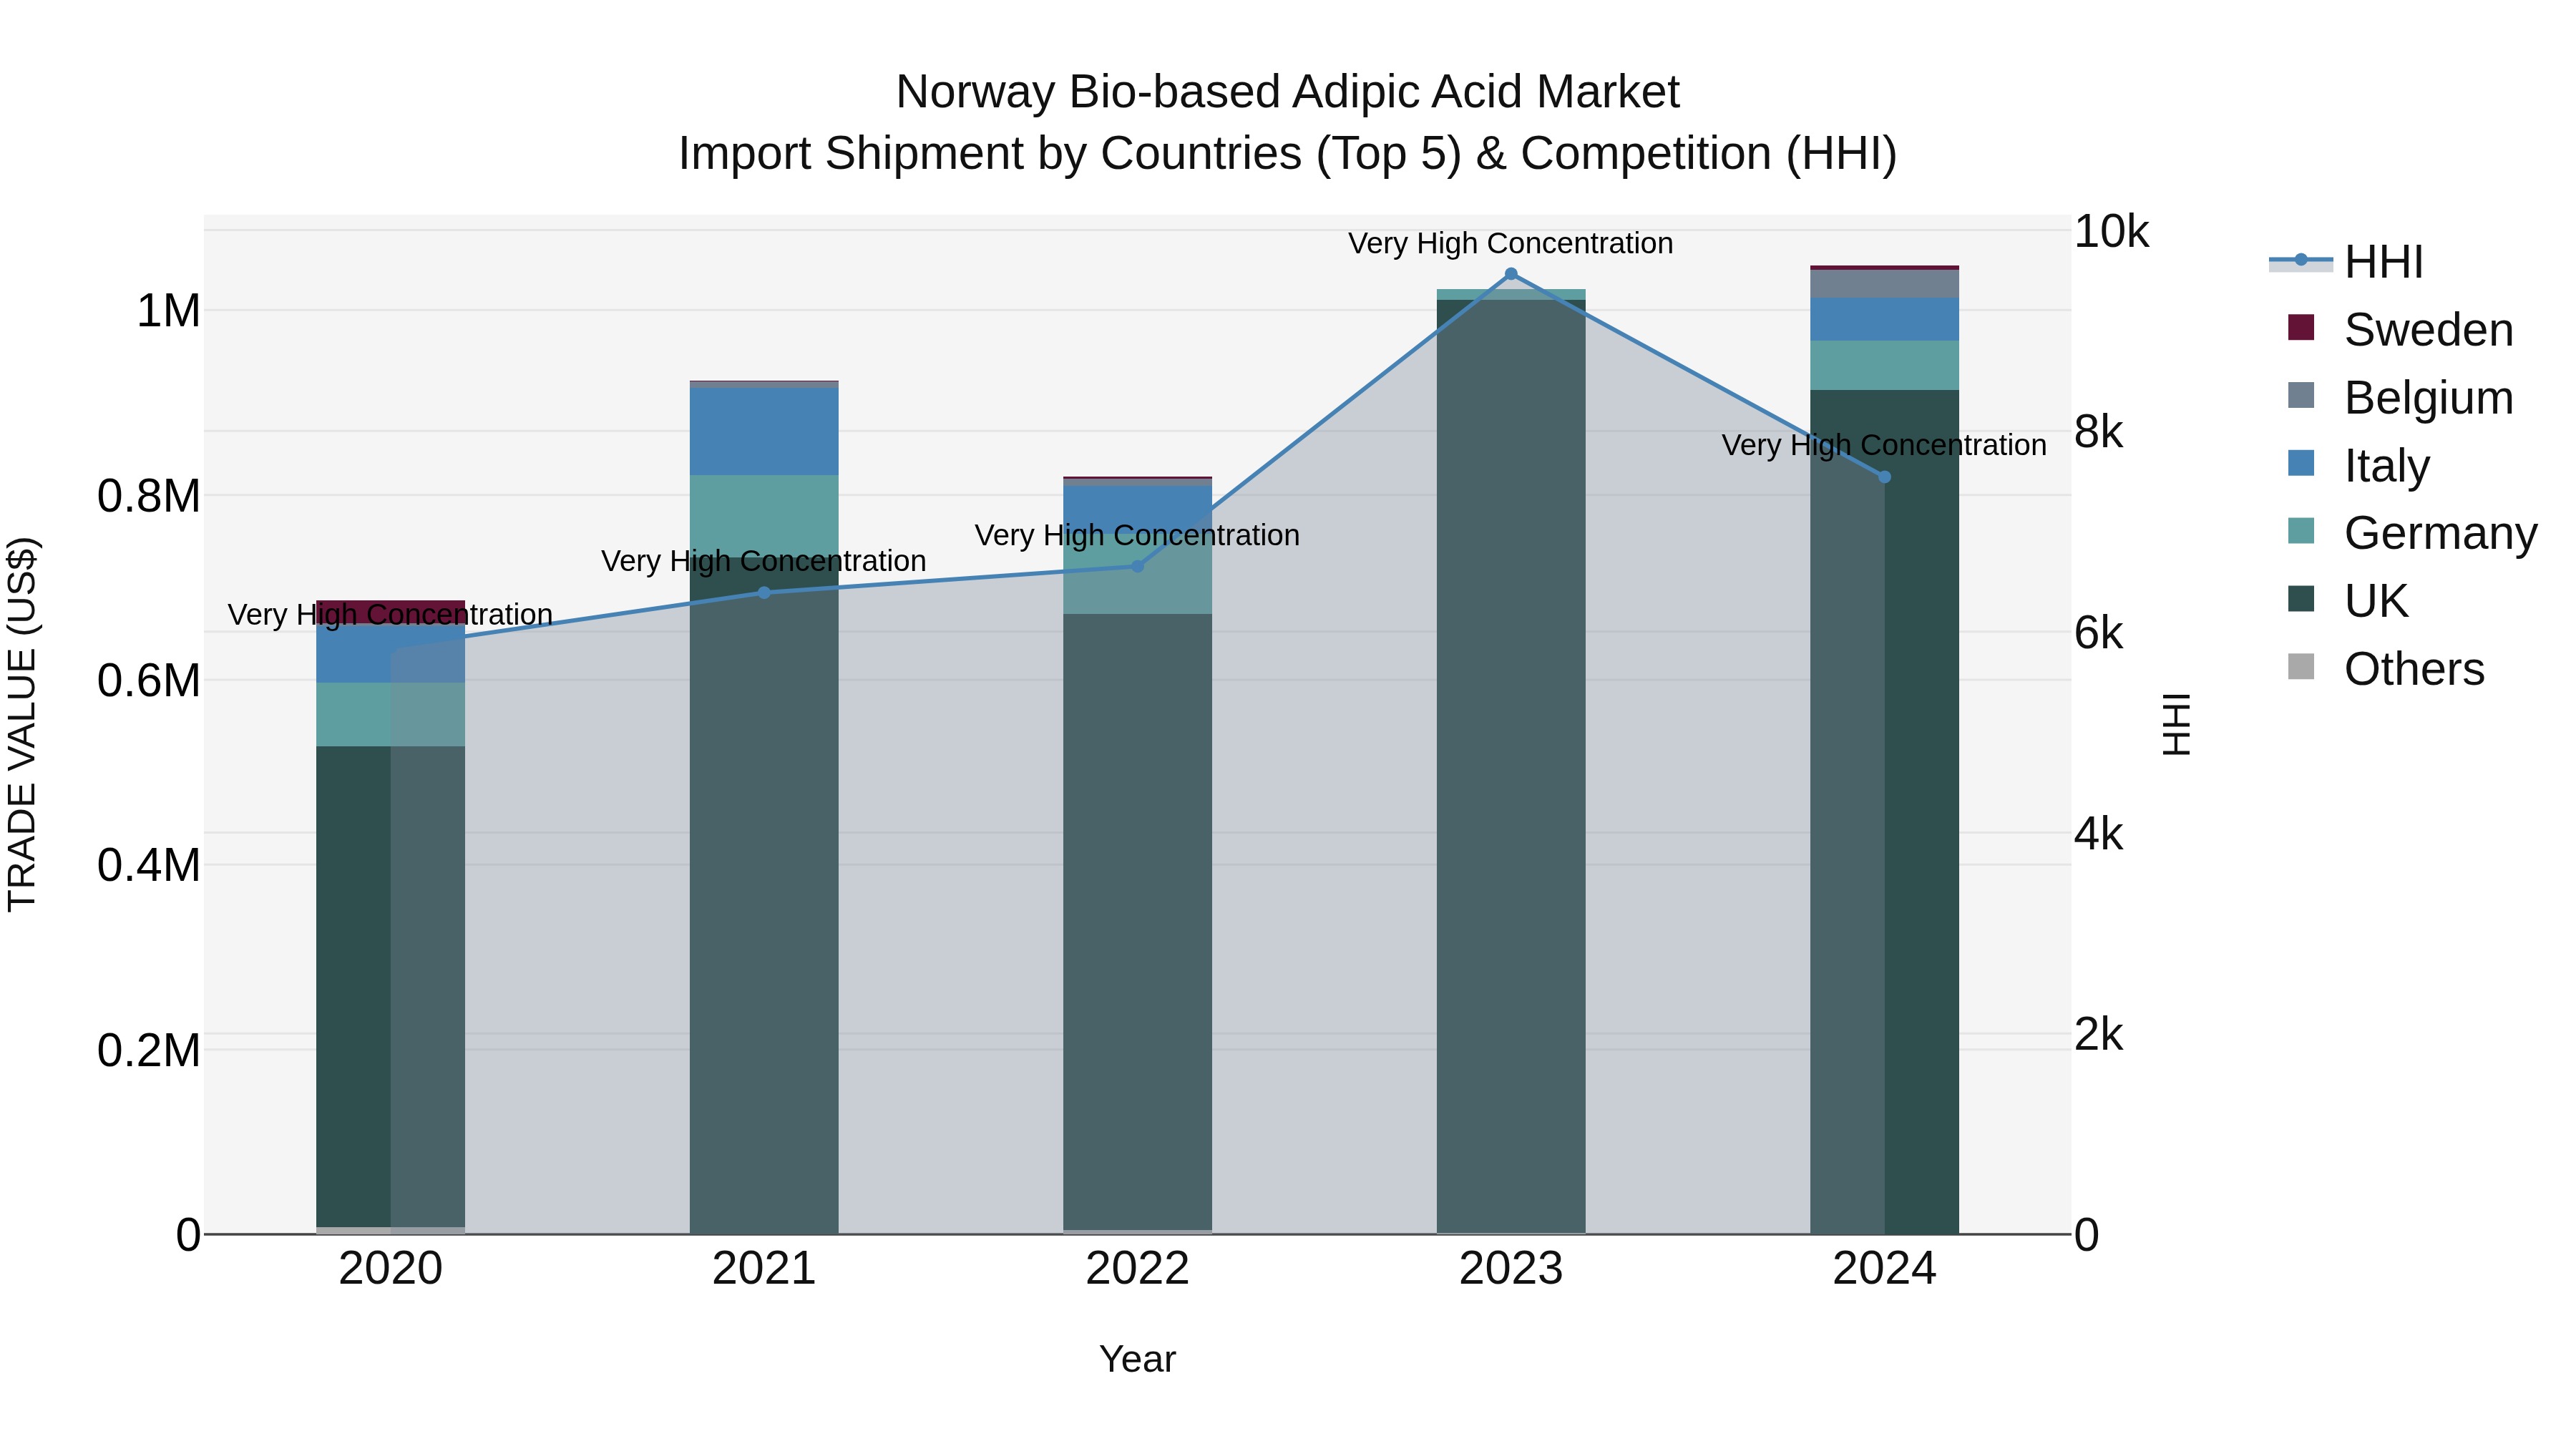Click the 2024 Very High Concentration annotation
Viewport: 2576px width, 1449px height.
coord(1884,445)
